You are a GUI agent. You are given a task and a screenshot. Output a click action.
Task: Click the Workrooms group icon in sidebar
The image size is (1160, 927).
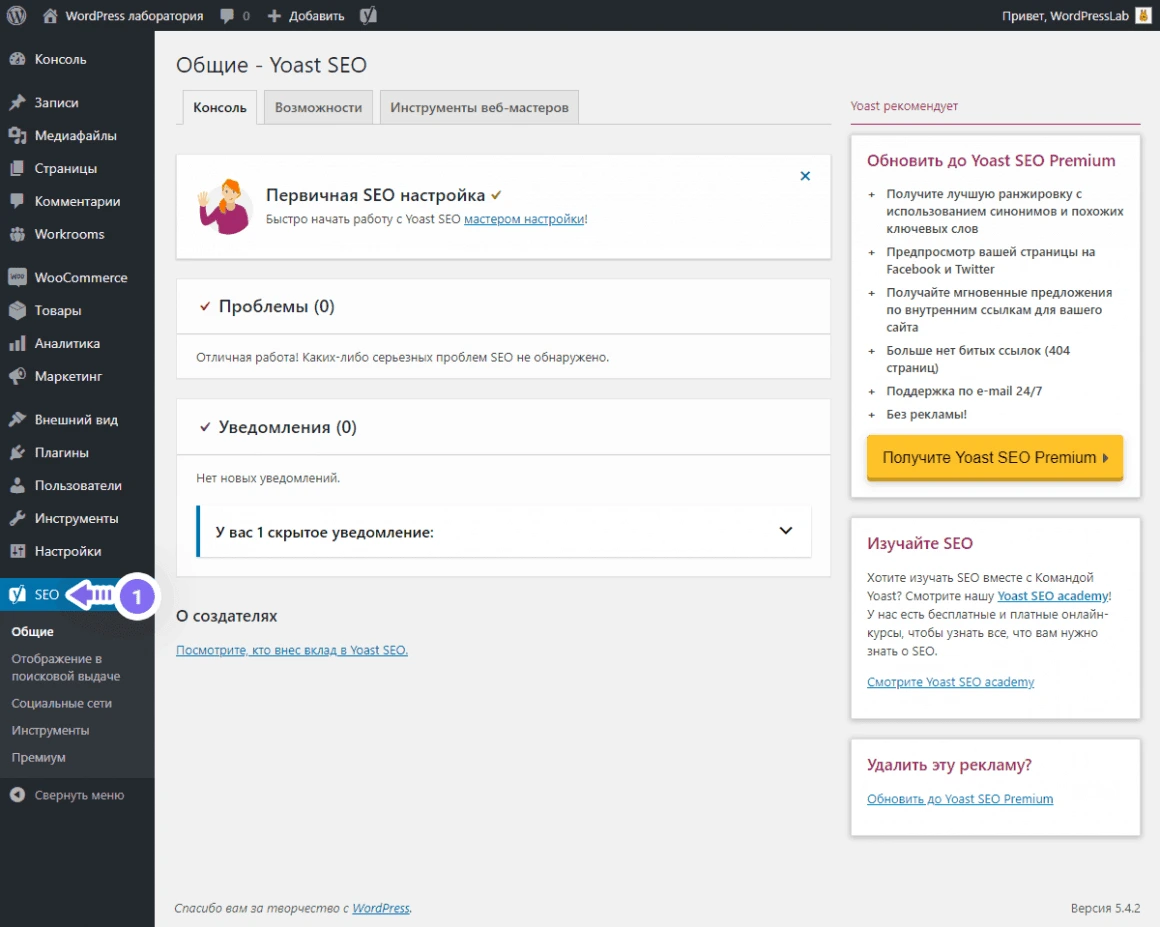point(17,234)
